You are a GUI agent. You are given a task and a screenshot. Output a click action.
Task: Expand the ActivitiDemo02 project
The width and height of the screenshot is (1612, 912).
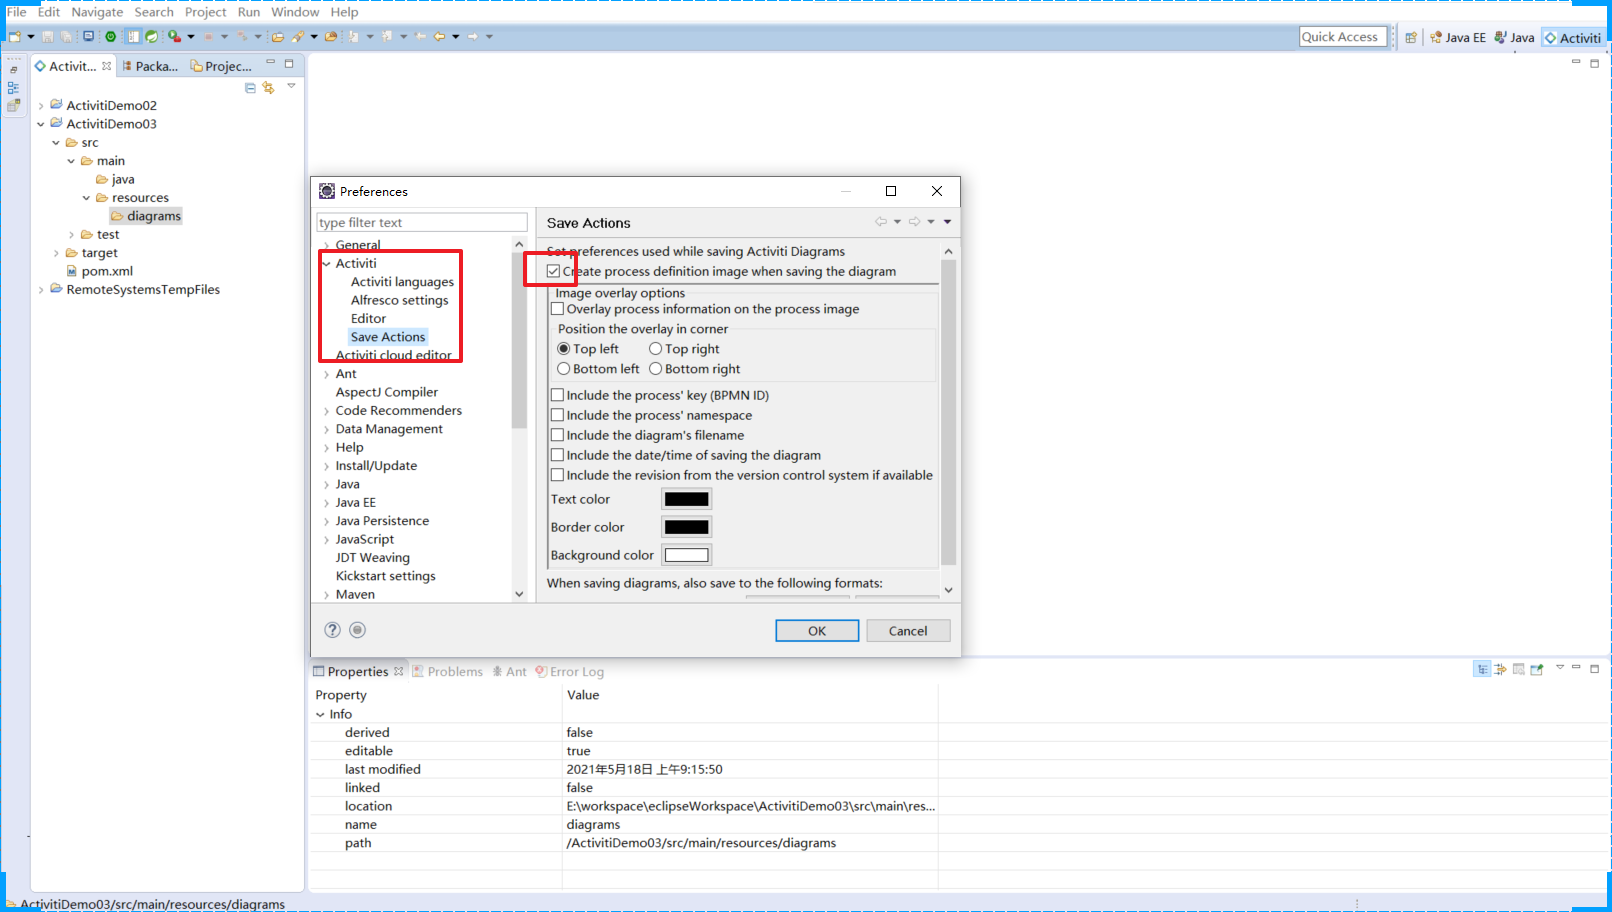tap(41, 106)
